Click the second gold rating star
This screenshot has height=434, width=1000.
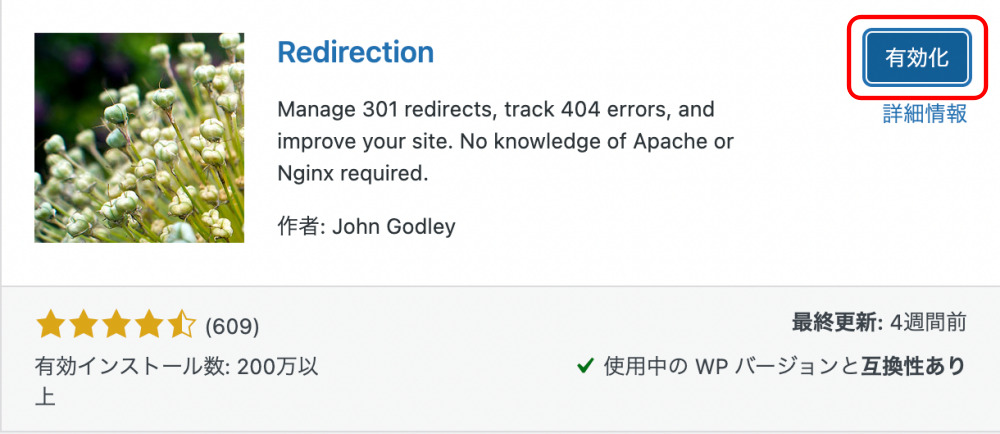coord(83,325)
